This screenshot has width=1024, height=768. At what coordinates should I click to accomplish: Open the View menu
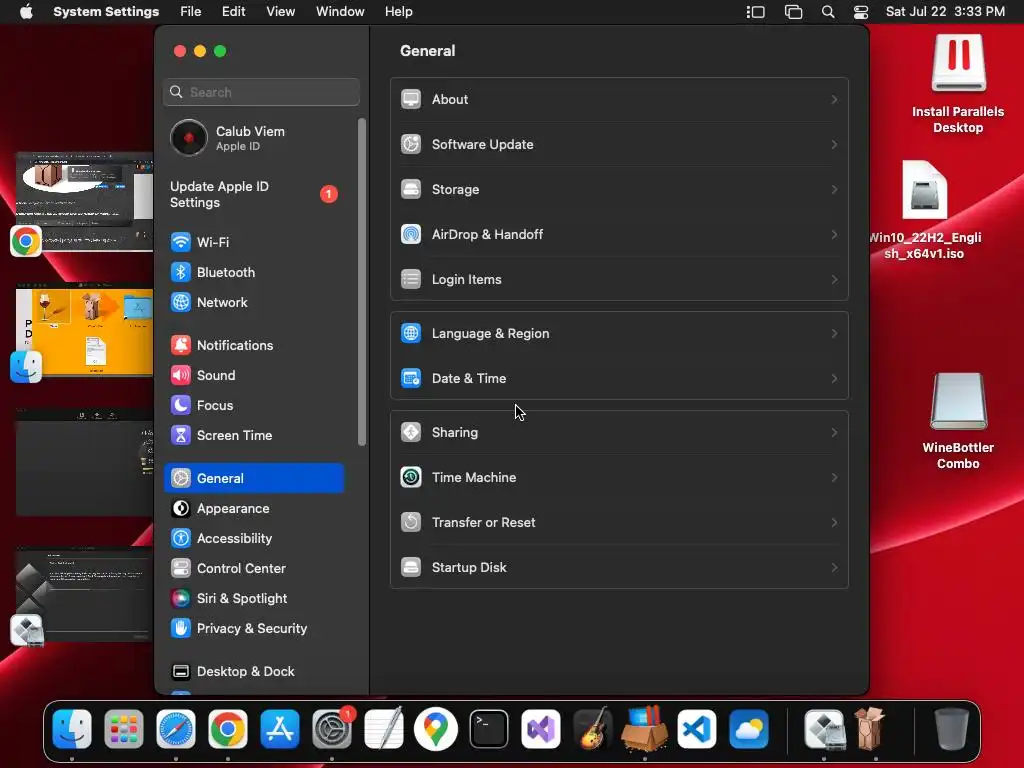pos(280,12)
